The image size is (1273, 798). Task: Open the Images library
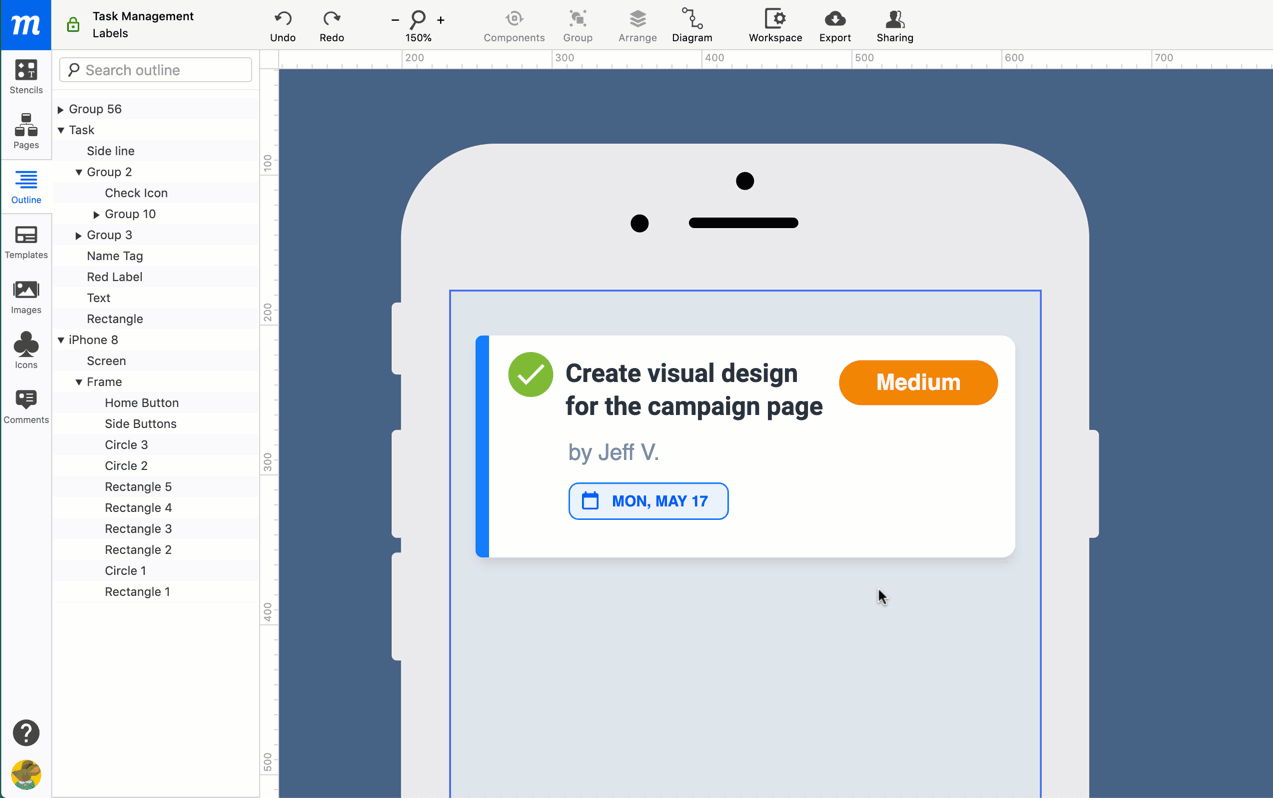(26, 296)
